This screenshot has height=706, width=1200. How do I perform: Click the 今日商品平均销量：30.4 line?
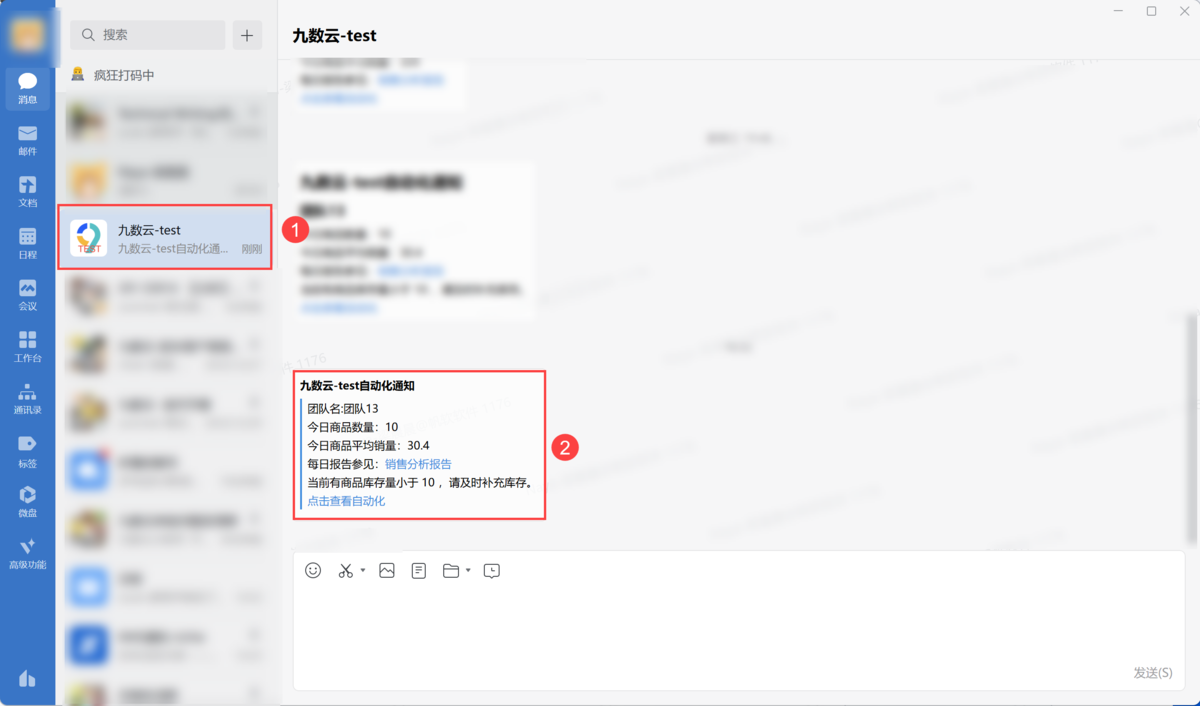click(368, 446)
